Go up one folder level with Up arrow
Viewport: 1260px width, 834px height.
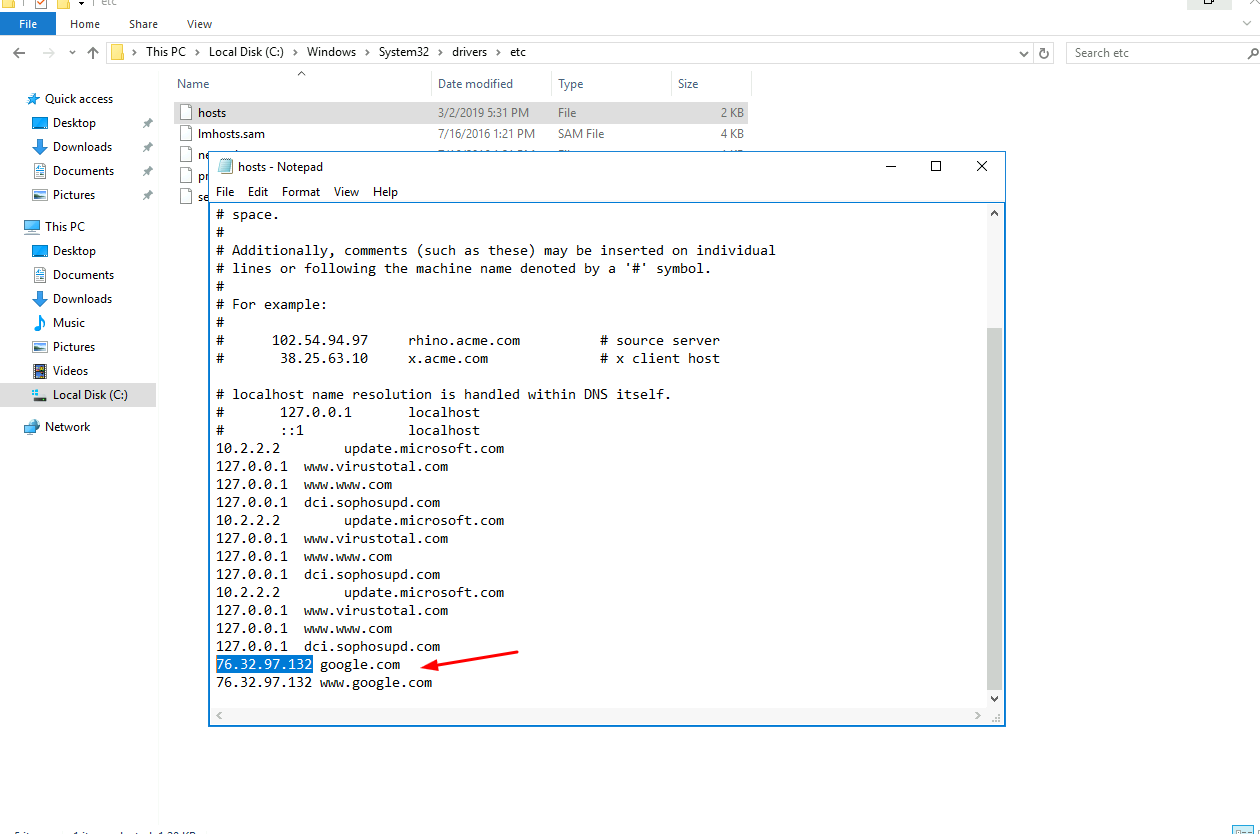click(x=93, y=53)
